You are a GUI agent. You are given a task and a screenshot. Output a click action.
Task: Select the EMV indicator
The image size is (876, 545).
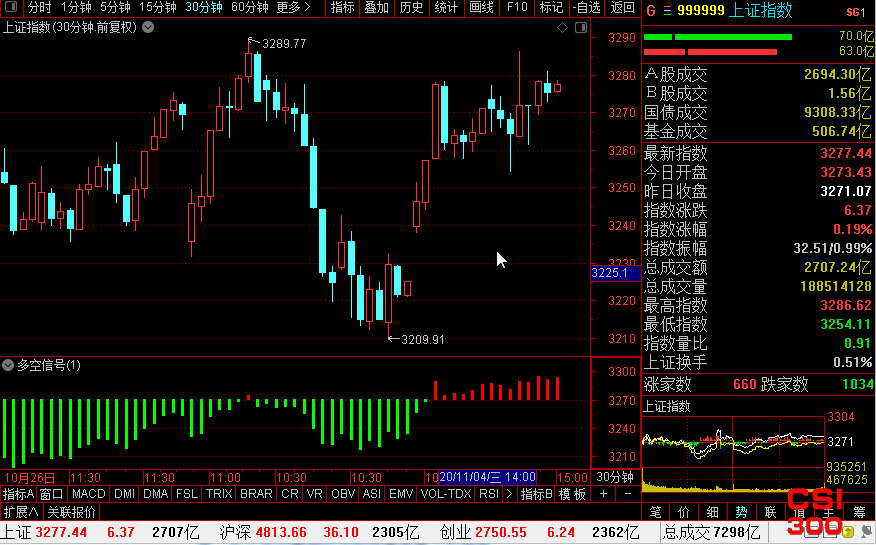(x=401, y=494)
